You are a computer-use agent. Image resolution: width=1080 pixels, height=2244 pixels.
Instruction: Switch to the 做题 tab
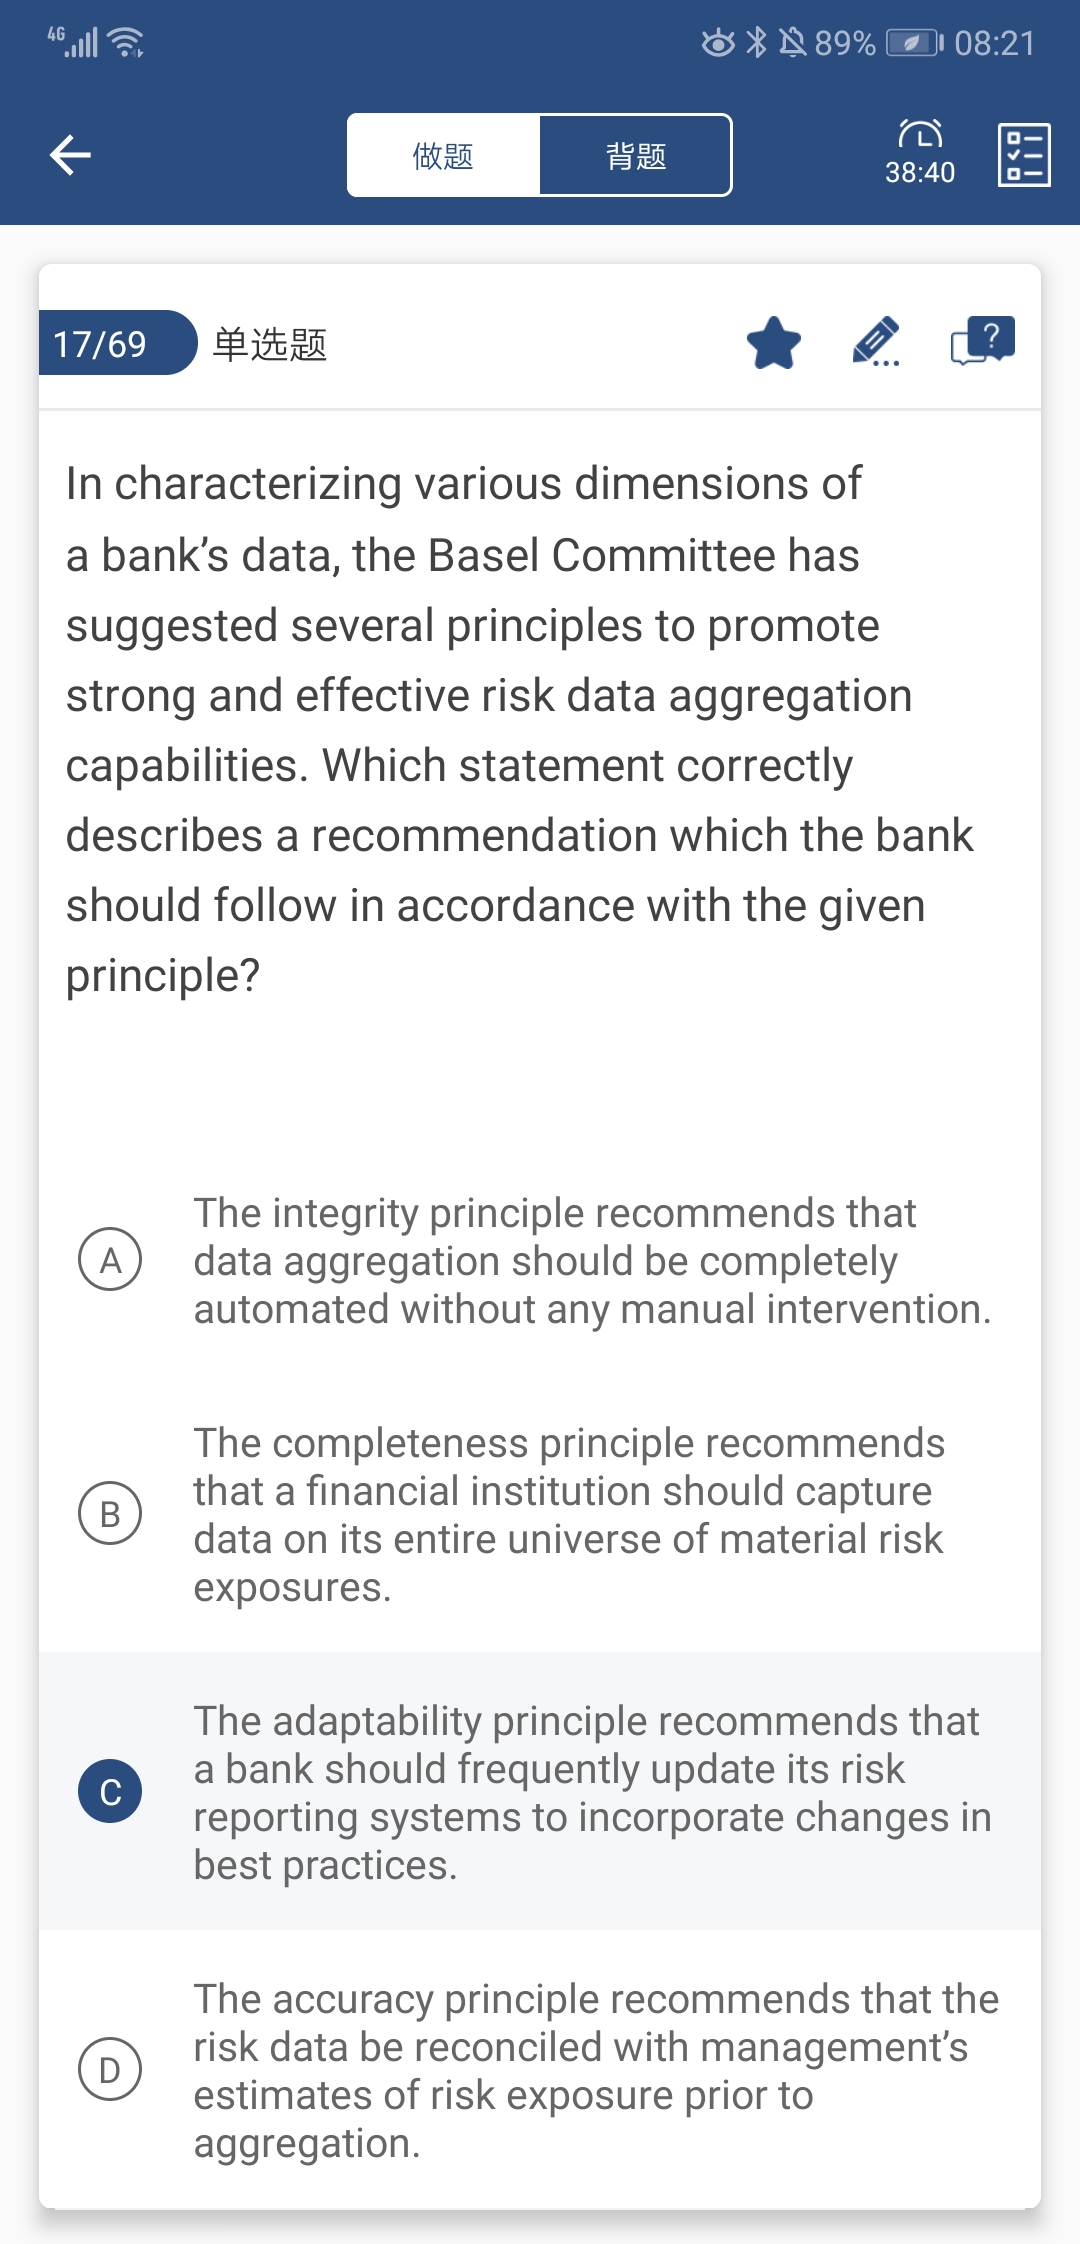pos(444,155)
